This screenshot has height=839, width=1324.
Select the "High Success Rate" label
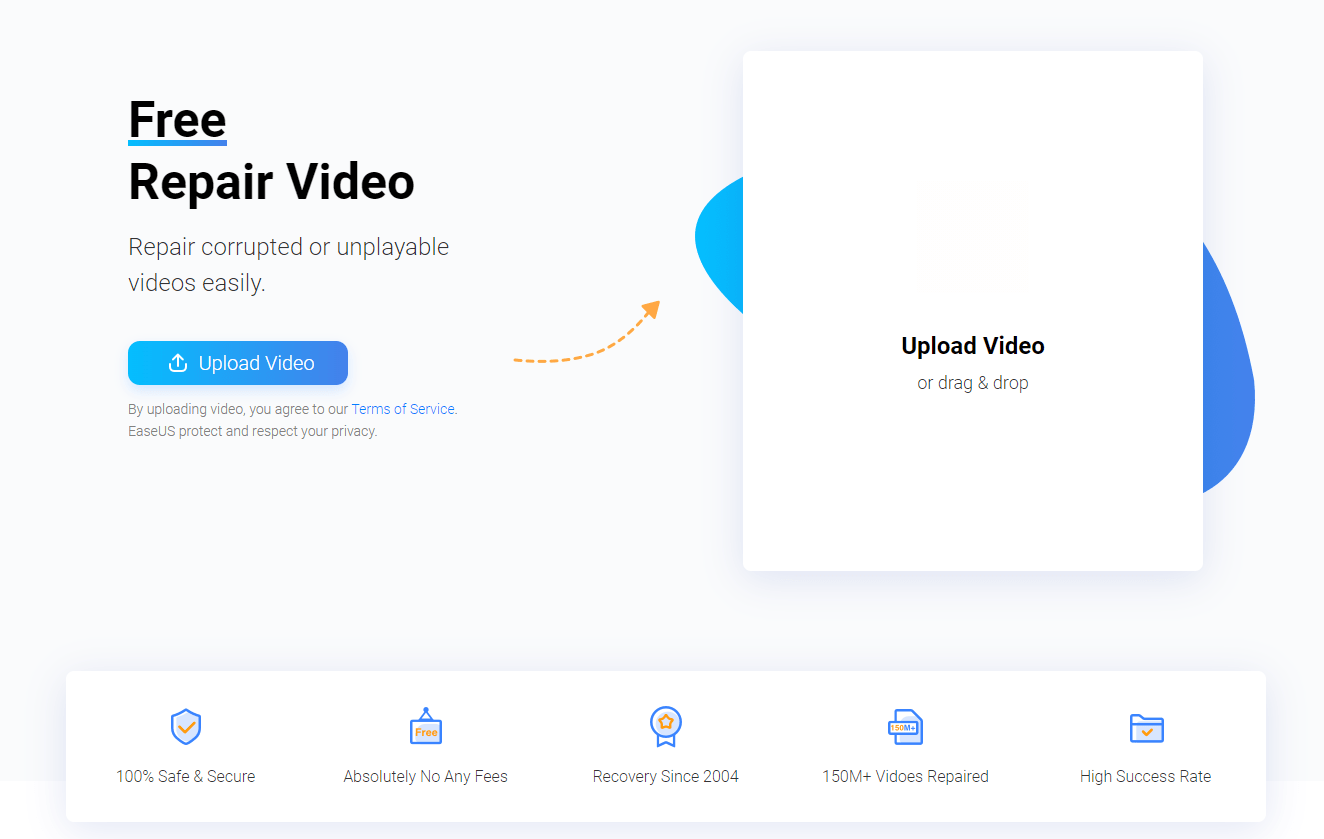[x=1145, y=776]
